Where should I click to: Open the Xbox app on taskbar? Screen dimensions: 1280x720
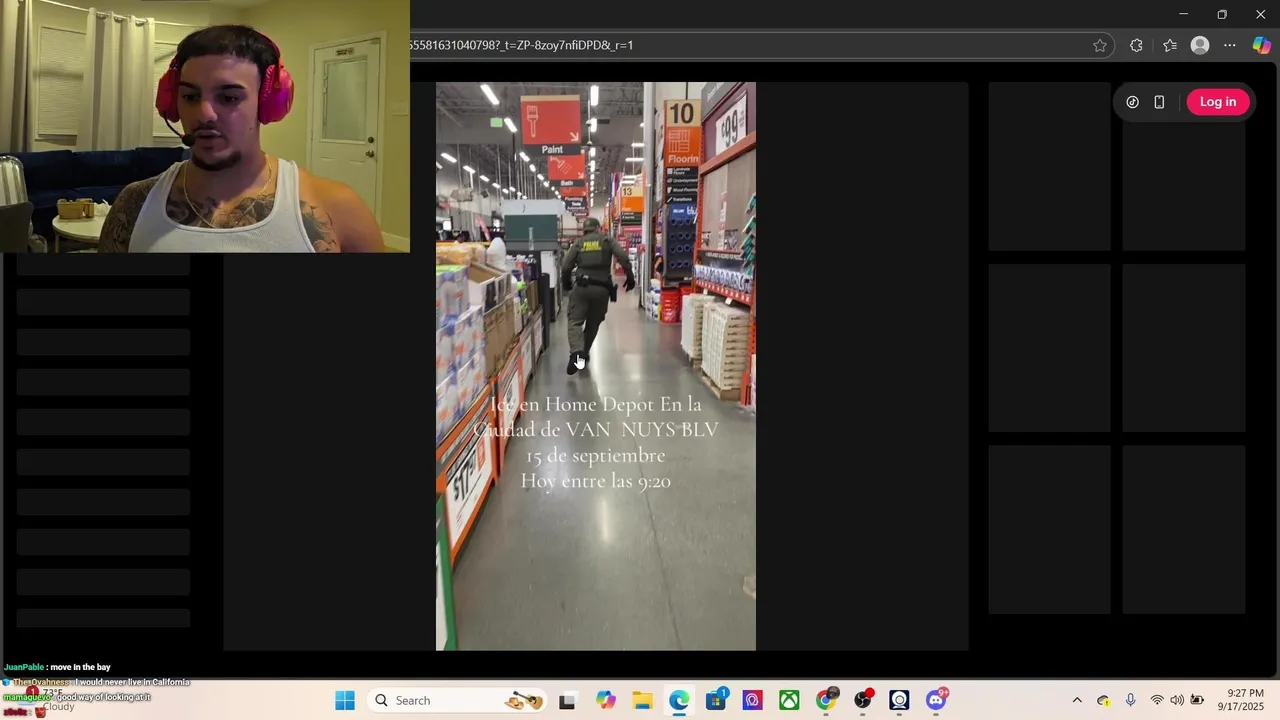click(x=789, y=701)
